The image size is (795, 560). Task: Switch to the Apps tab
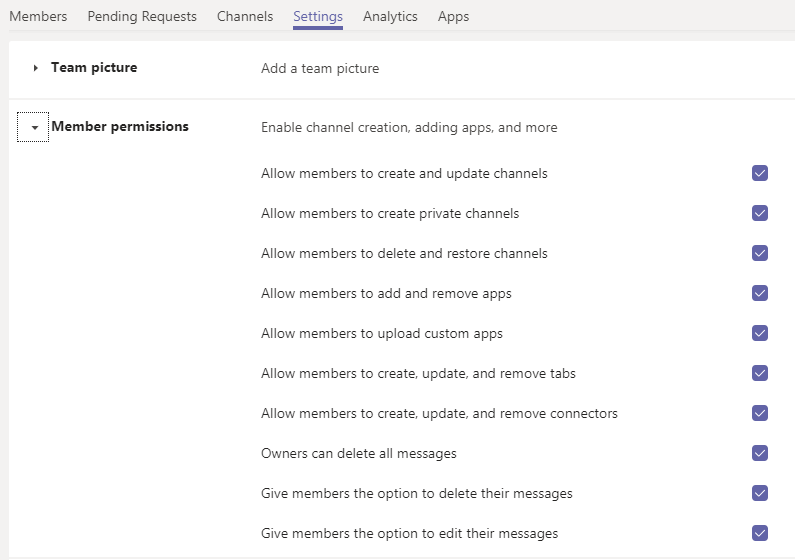click(453, 17)
